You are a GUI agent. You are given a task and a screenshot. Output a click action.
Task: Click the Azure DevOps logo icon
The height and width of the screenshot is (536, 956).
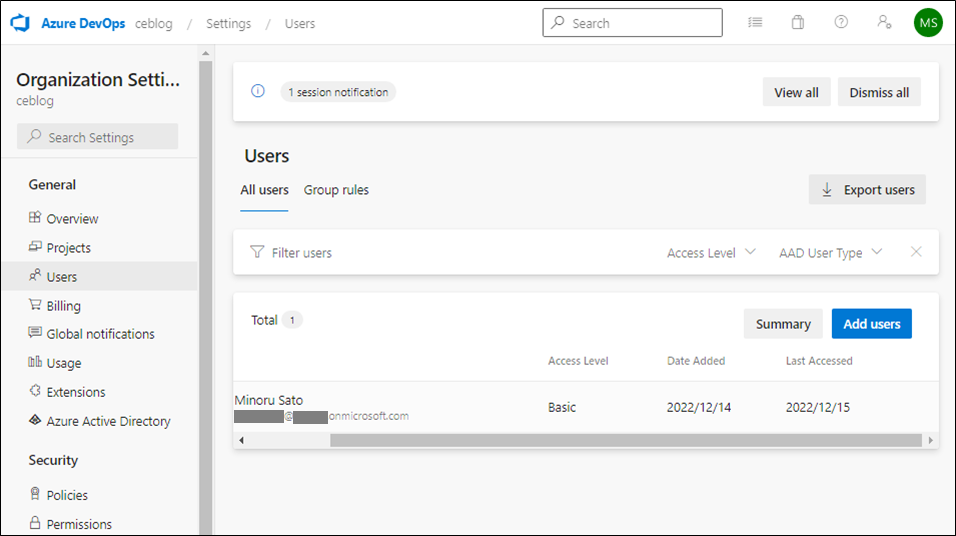[x=20, y=23]
